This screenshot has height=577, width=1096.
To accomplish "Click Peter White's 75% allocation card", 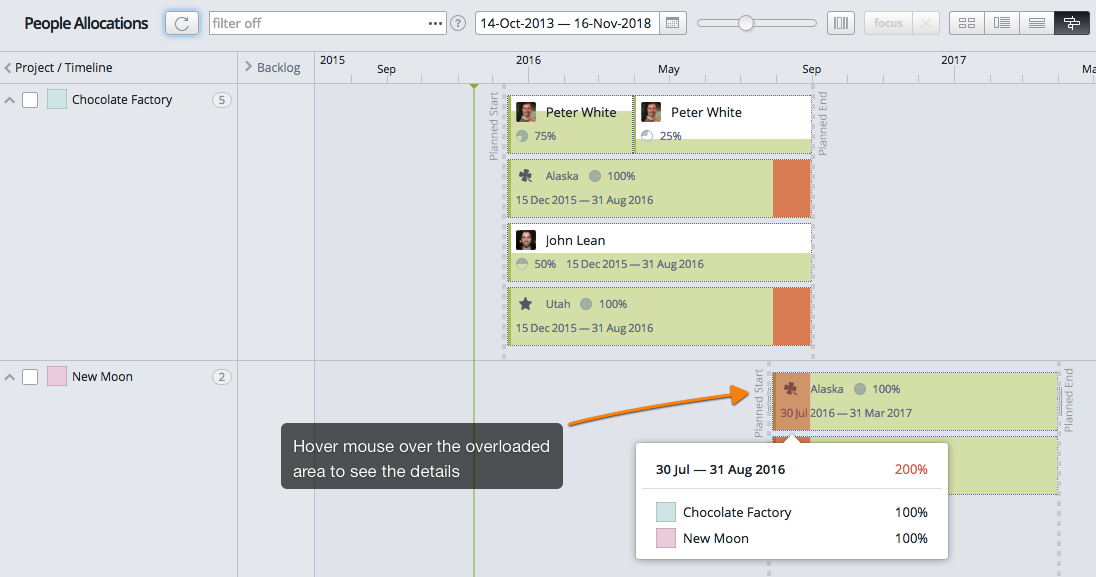I will pyautogui.click(x=570, y=124).
